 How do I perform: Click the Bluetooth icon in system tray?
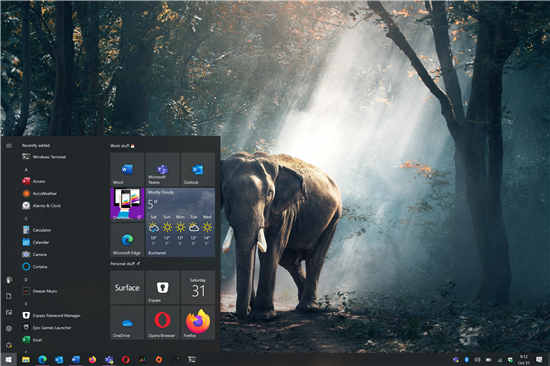(x=467, y=360)
